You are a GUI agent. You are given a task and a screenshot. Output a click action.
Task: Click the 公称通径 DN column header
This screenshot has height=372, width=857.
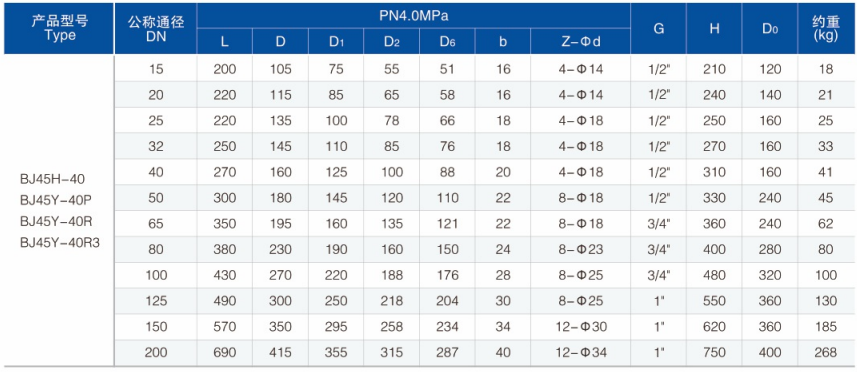pos(156,28)
